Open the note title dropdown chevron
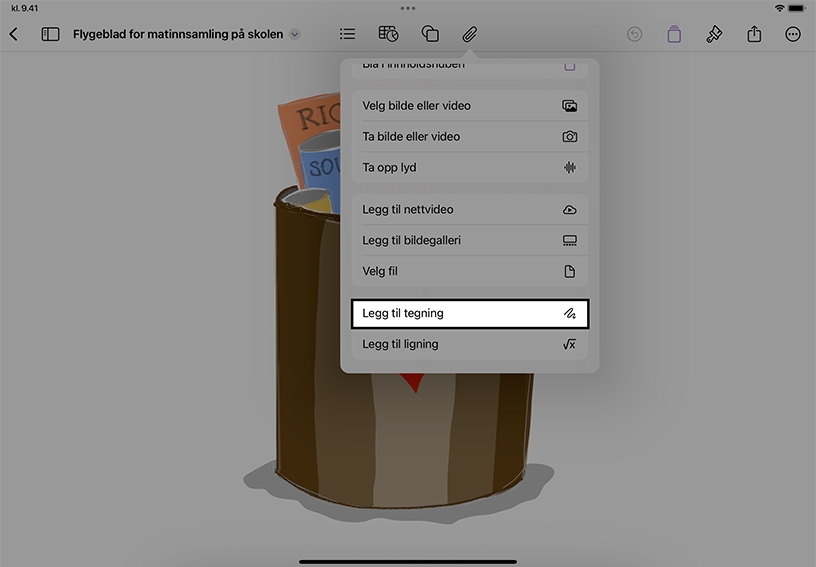 tap(295, 34)
